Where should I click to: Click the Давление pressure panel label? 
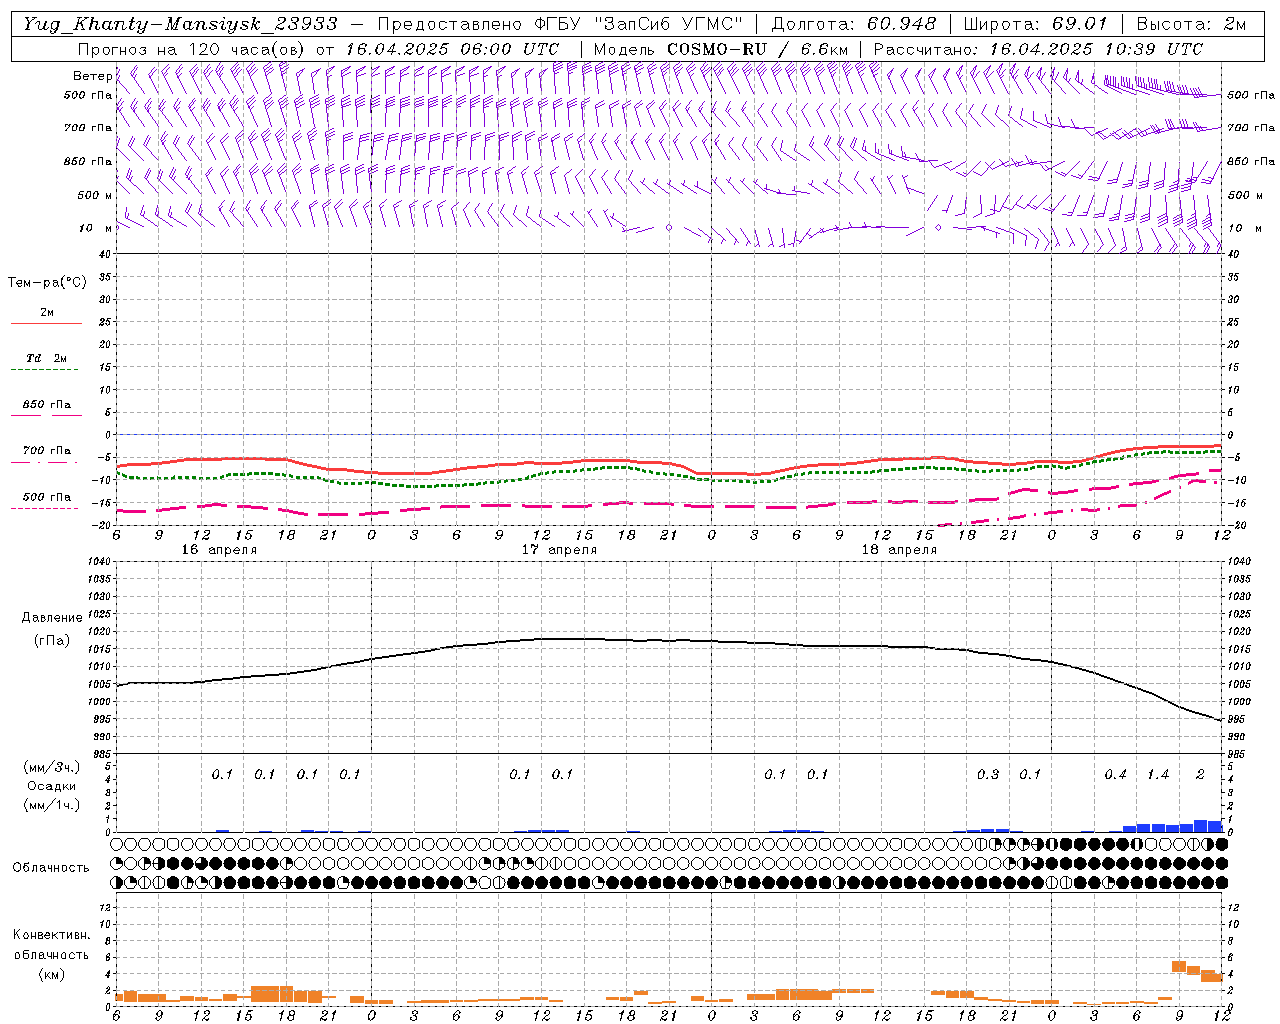(x=52, y=618)
